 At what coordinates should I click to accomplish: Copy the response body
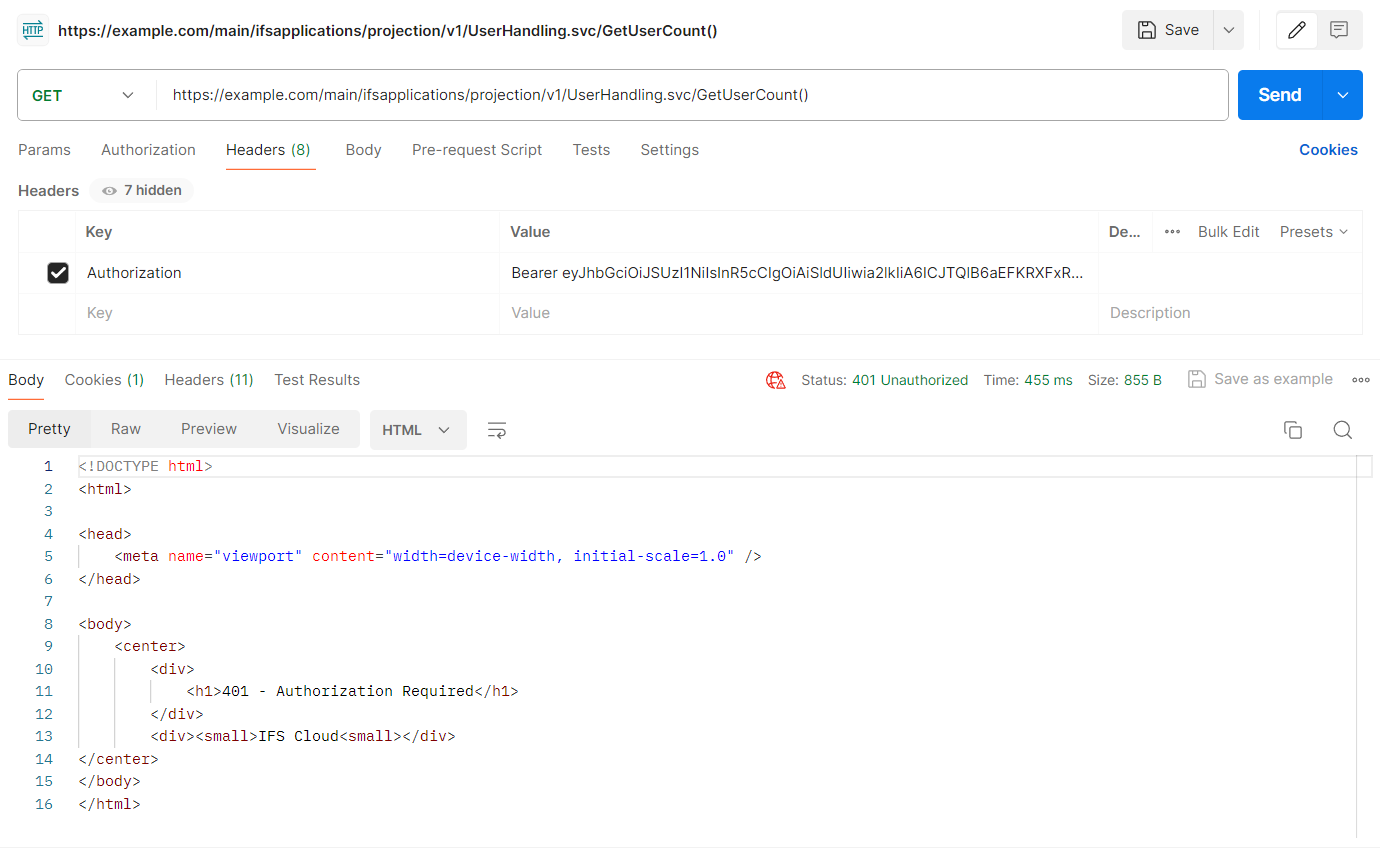click(1293, 429)
